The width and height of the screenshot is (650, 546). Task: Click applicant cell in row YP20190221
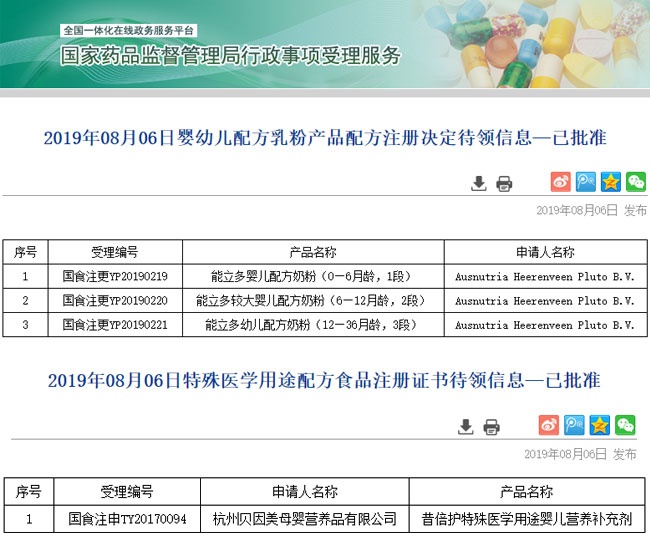[x=546, y=324]
